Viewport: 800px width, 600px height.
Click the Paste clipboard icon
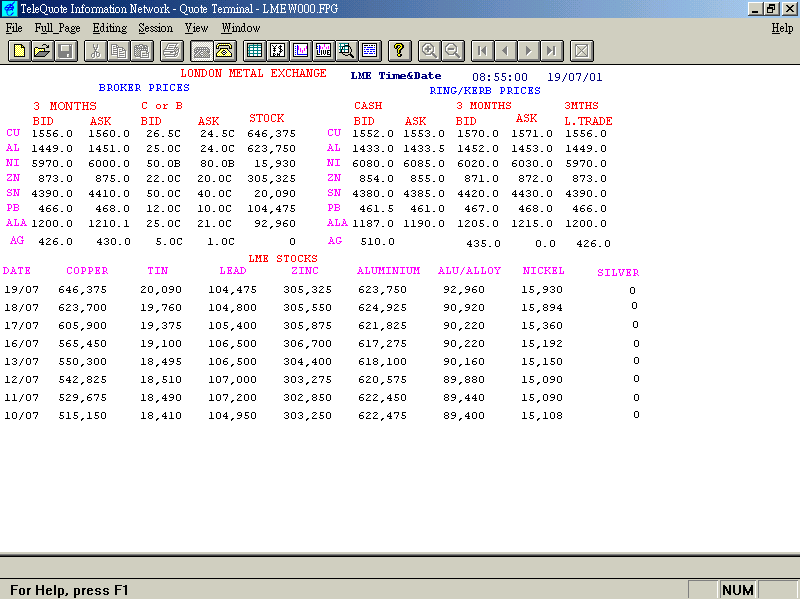[x=141, y=51]
